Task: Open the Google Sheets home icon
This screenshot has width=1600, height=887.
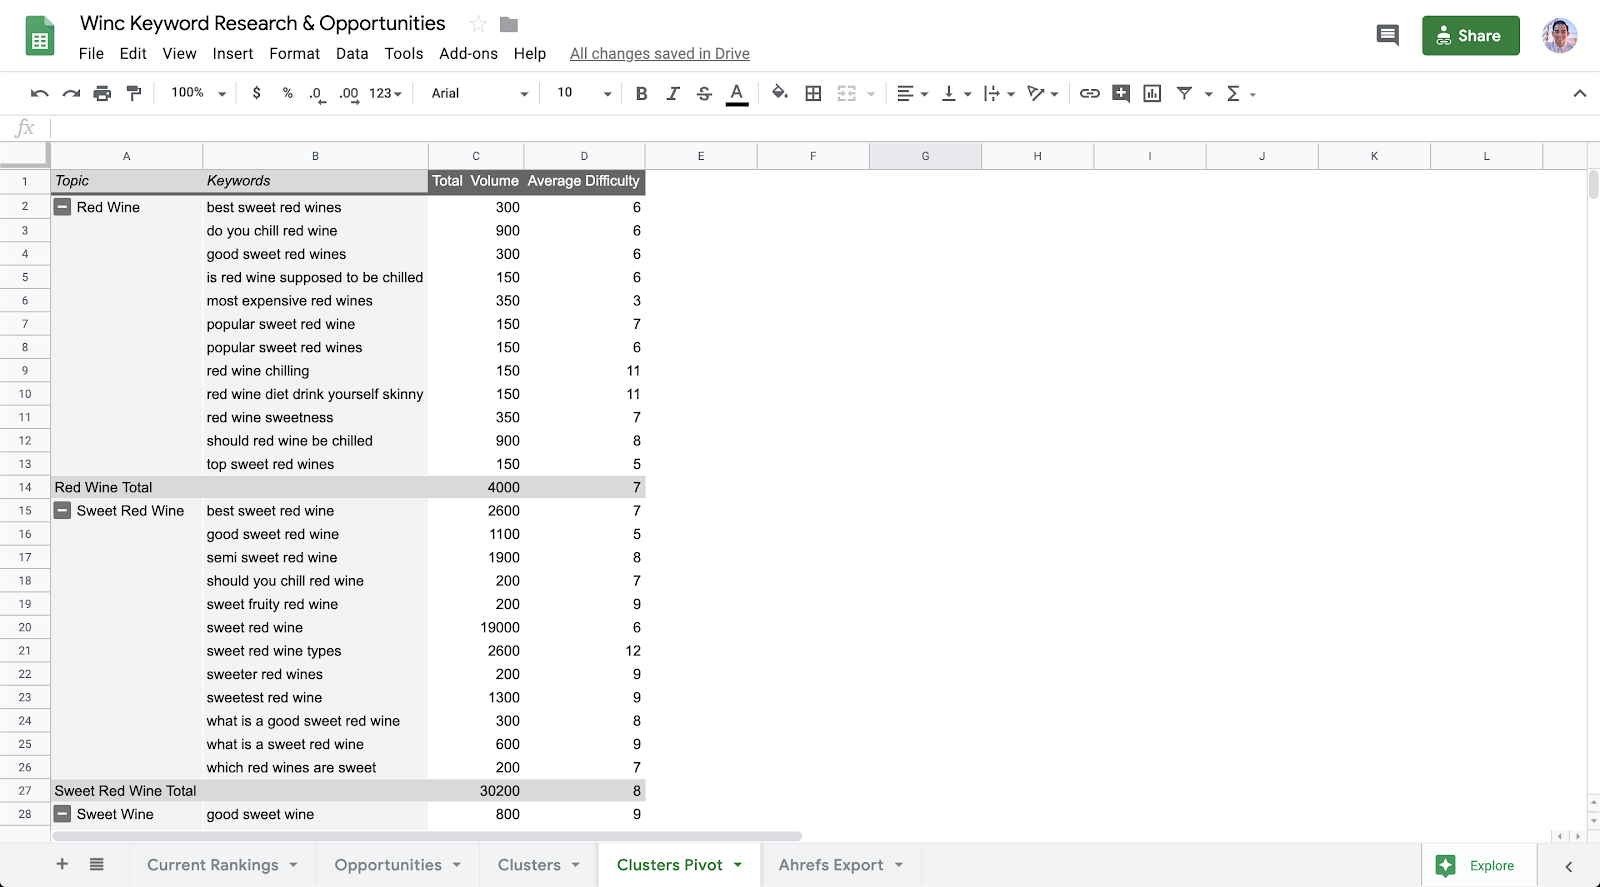Action: [40, 38]
